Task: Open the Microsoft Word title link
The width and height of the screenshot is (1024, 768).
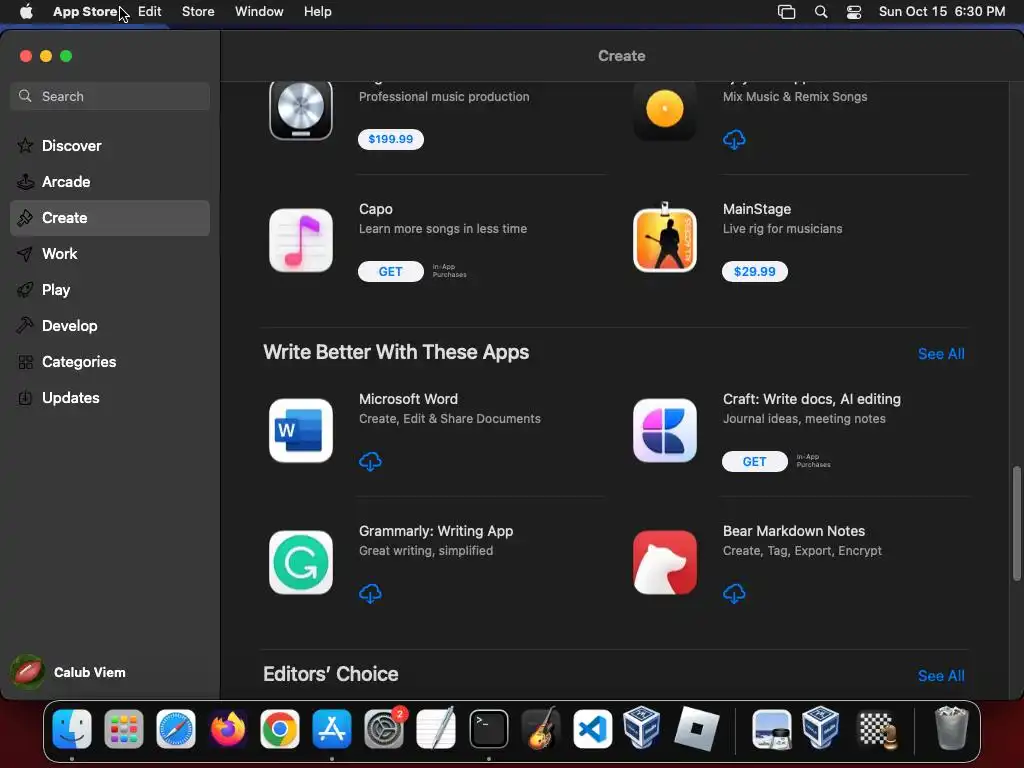Action: pos(408,399)
